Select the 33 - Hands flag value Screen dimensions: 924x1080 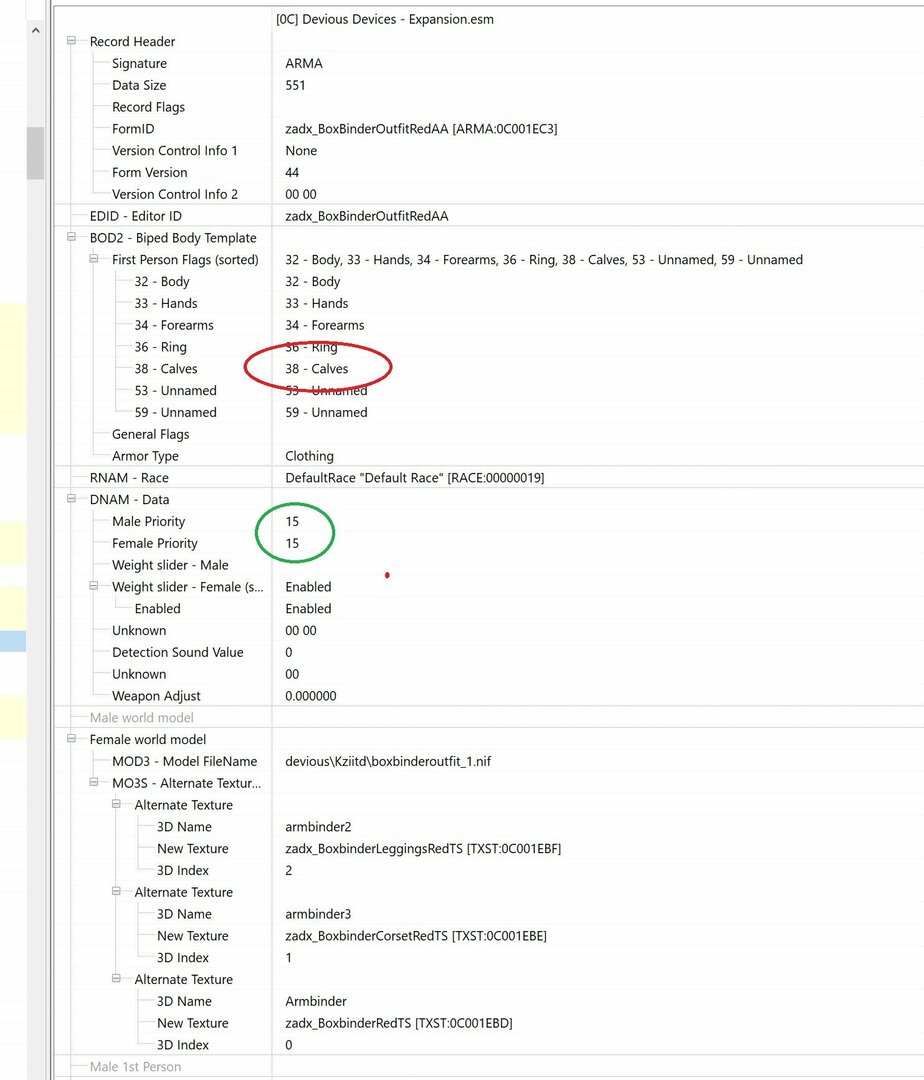pos(317,304)
